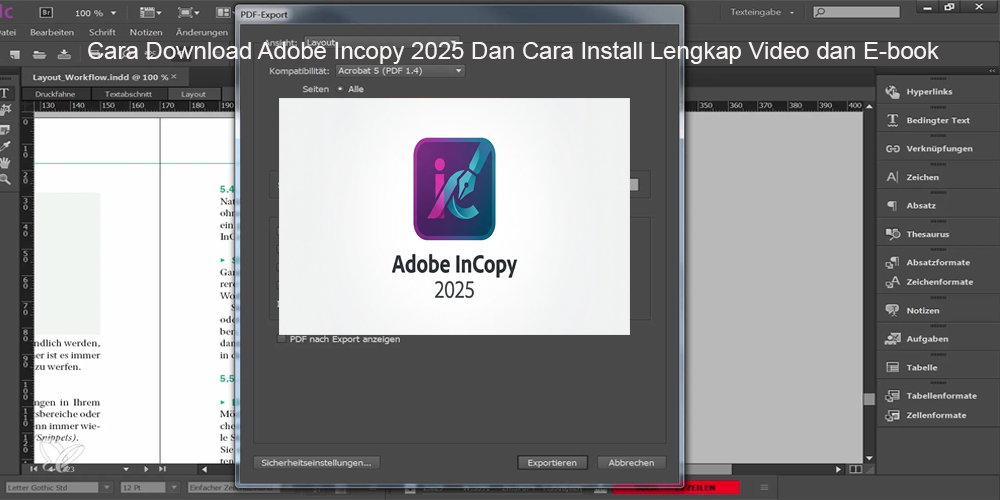Click the split view icon at the scrollbar end
1000x500 pixels.
click(855, 469)
